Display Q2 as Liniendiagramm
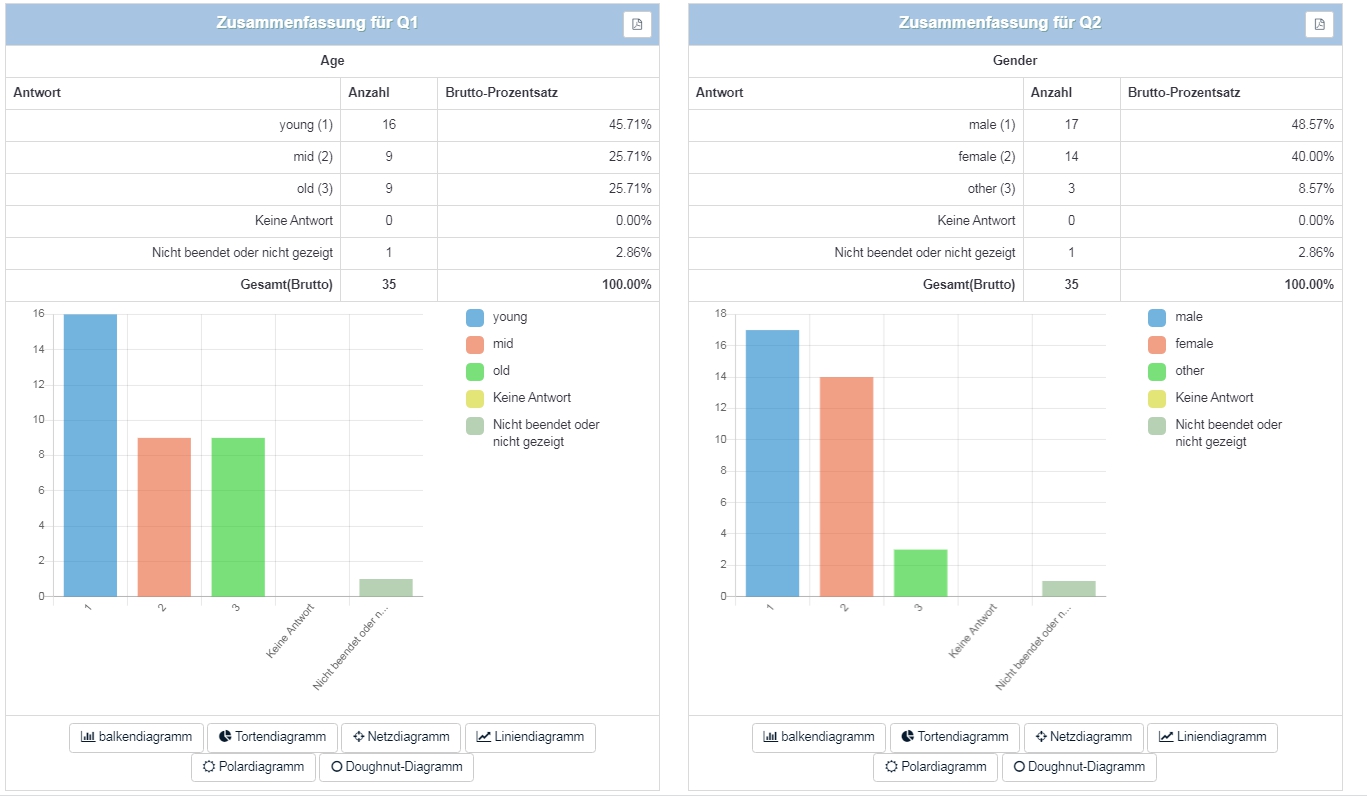 click(1212, 737)
